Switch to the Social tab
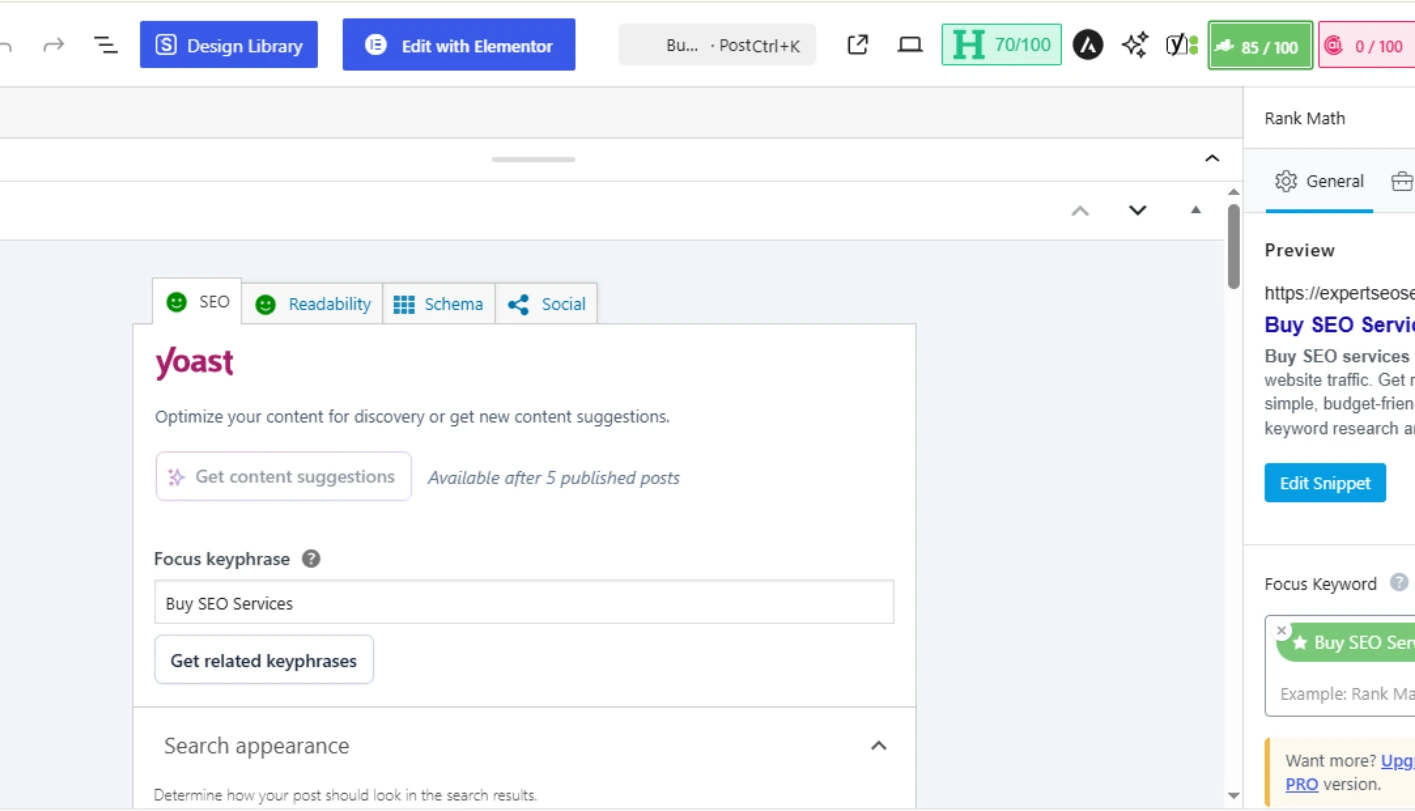 click(x=547, y=304)
